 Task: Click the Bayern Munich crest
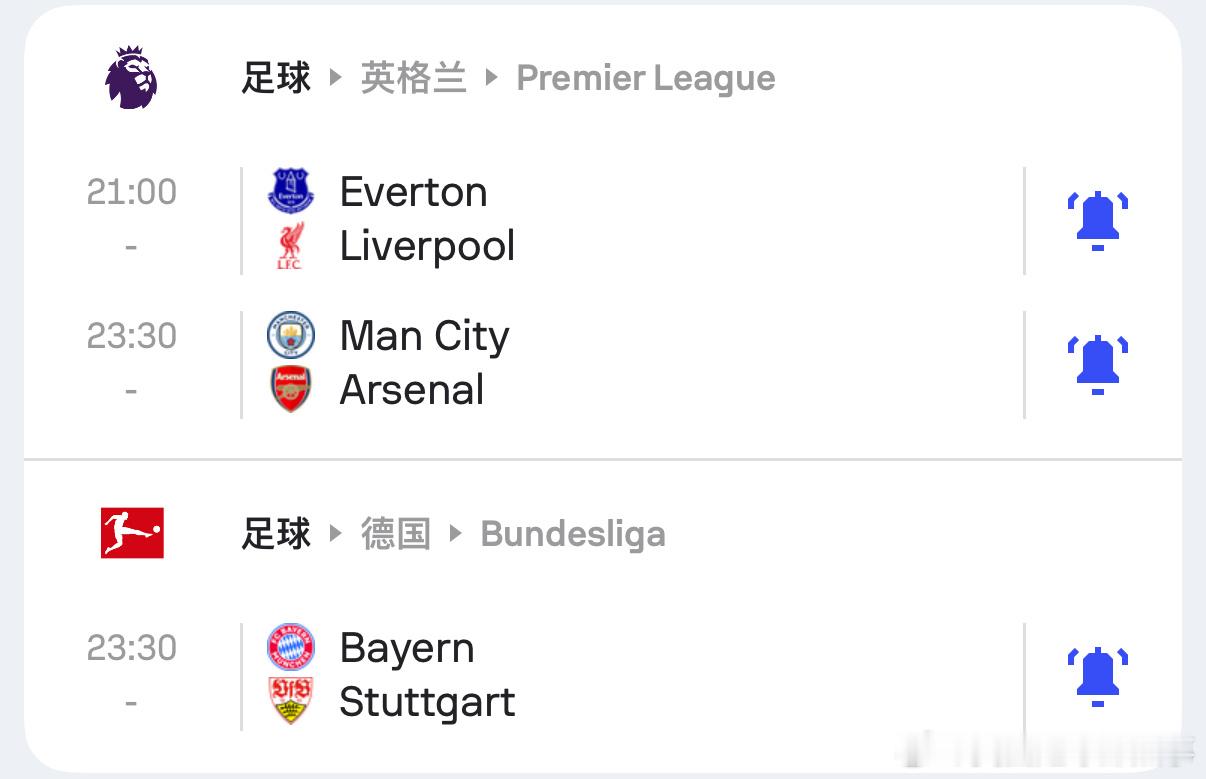291,648
